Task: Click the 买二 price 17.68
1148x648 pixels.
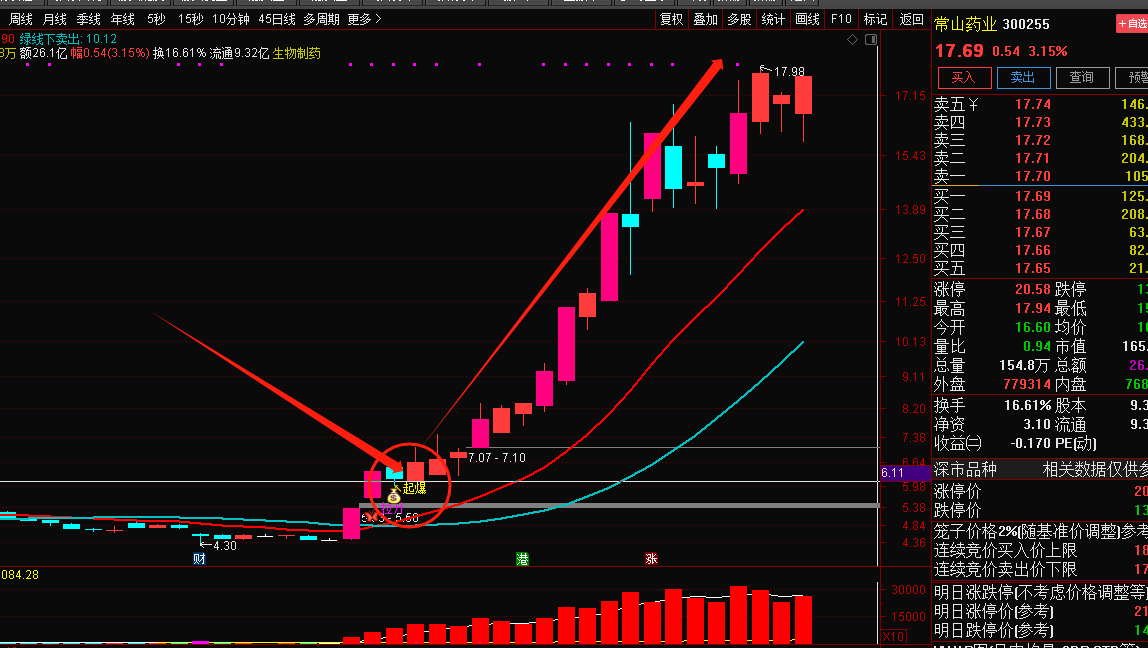Action: tap(1032, 215)
